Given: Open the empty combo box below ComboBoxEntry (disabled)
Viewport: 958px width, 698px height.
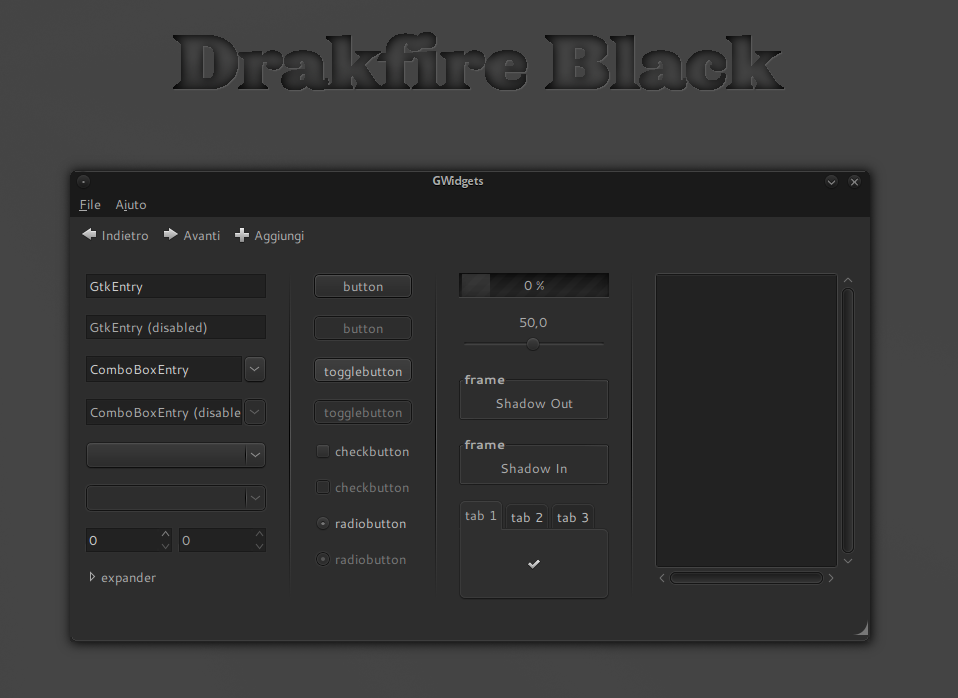Looking at the screenshot, I should point(176,455).
